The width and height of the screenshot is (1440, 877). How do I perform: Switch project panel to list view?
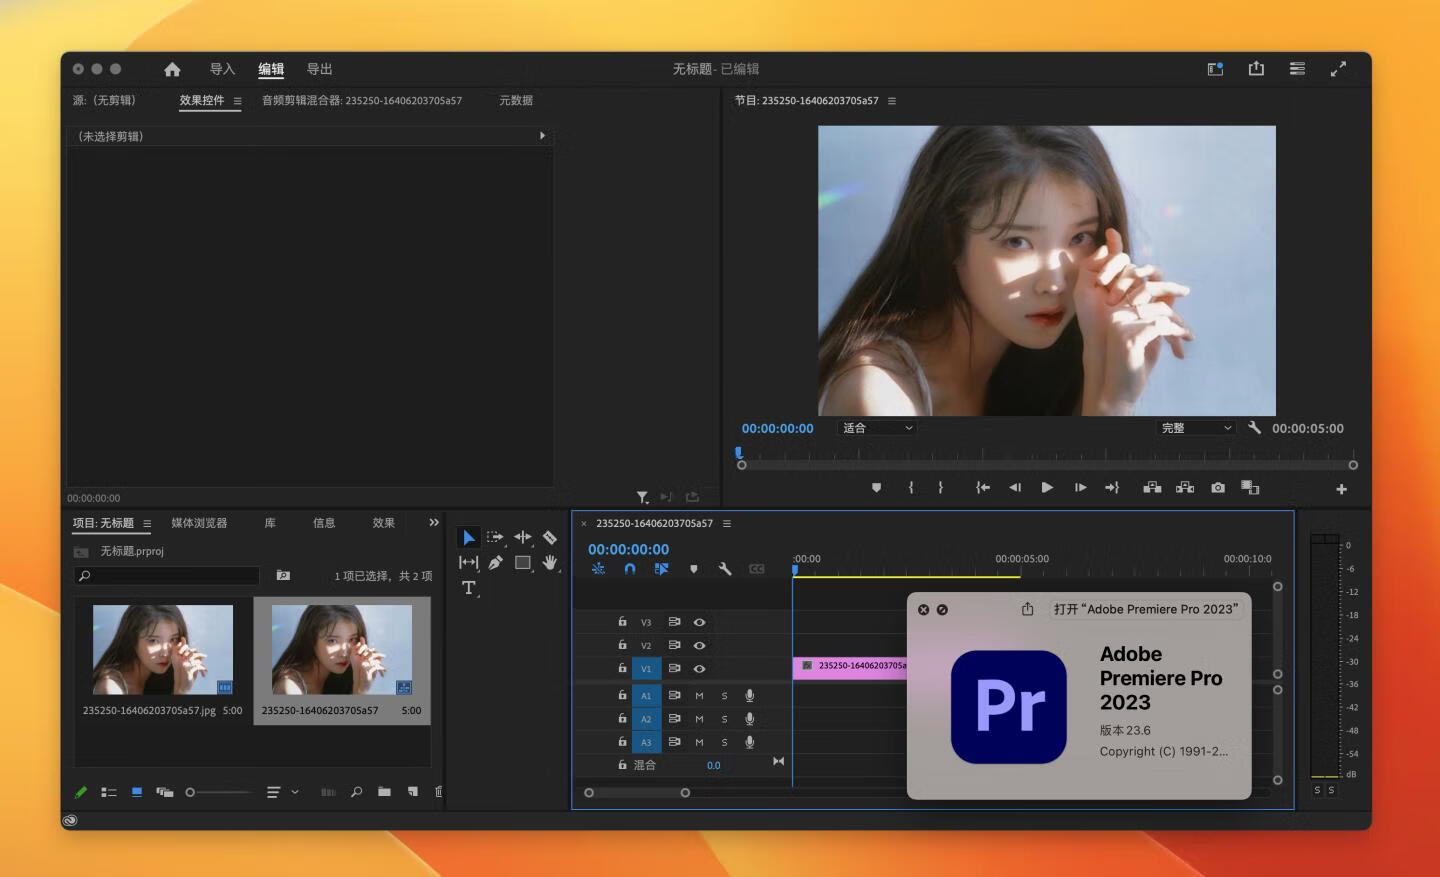click(109, 792)
